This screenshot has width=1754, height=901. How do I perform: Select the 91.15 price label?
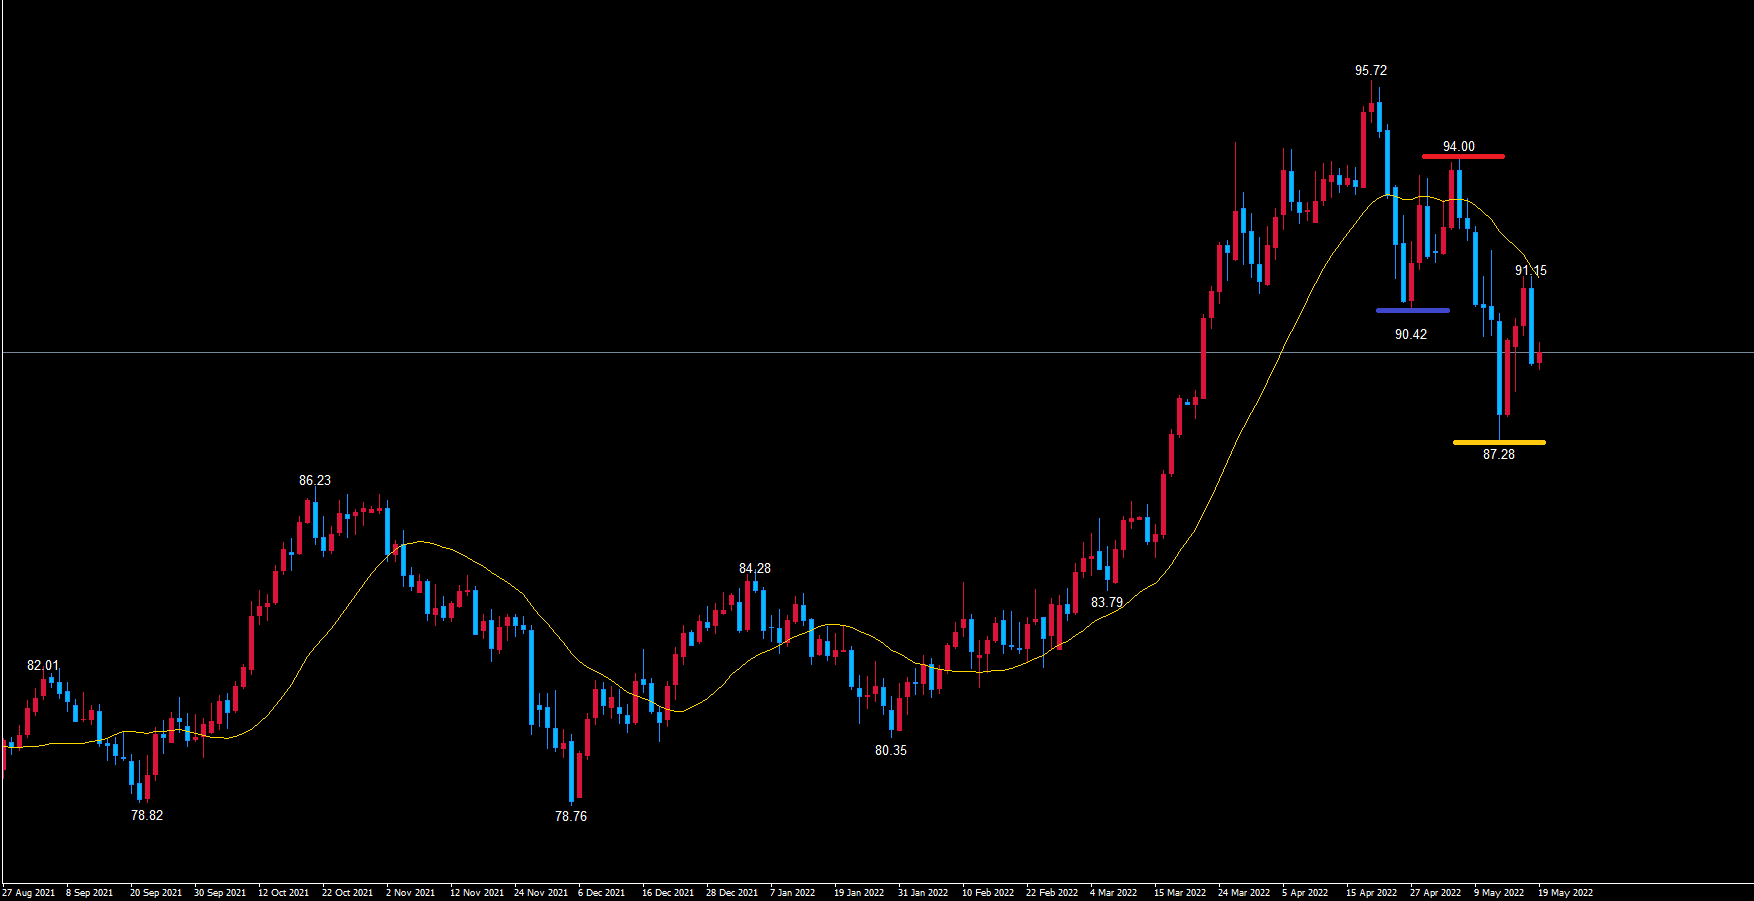[1531, 271]
